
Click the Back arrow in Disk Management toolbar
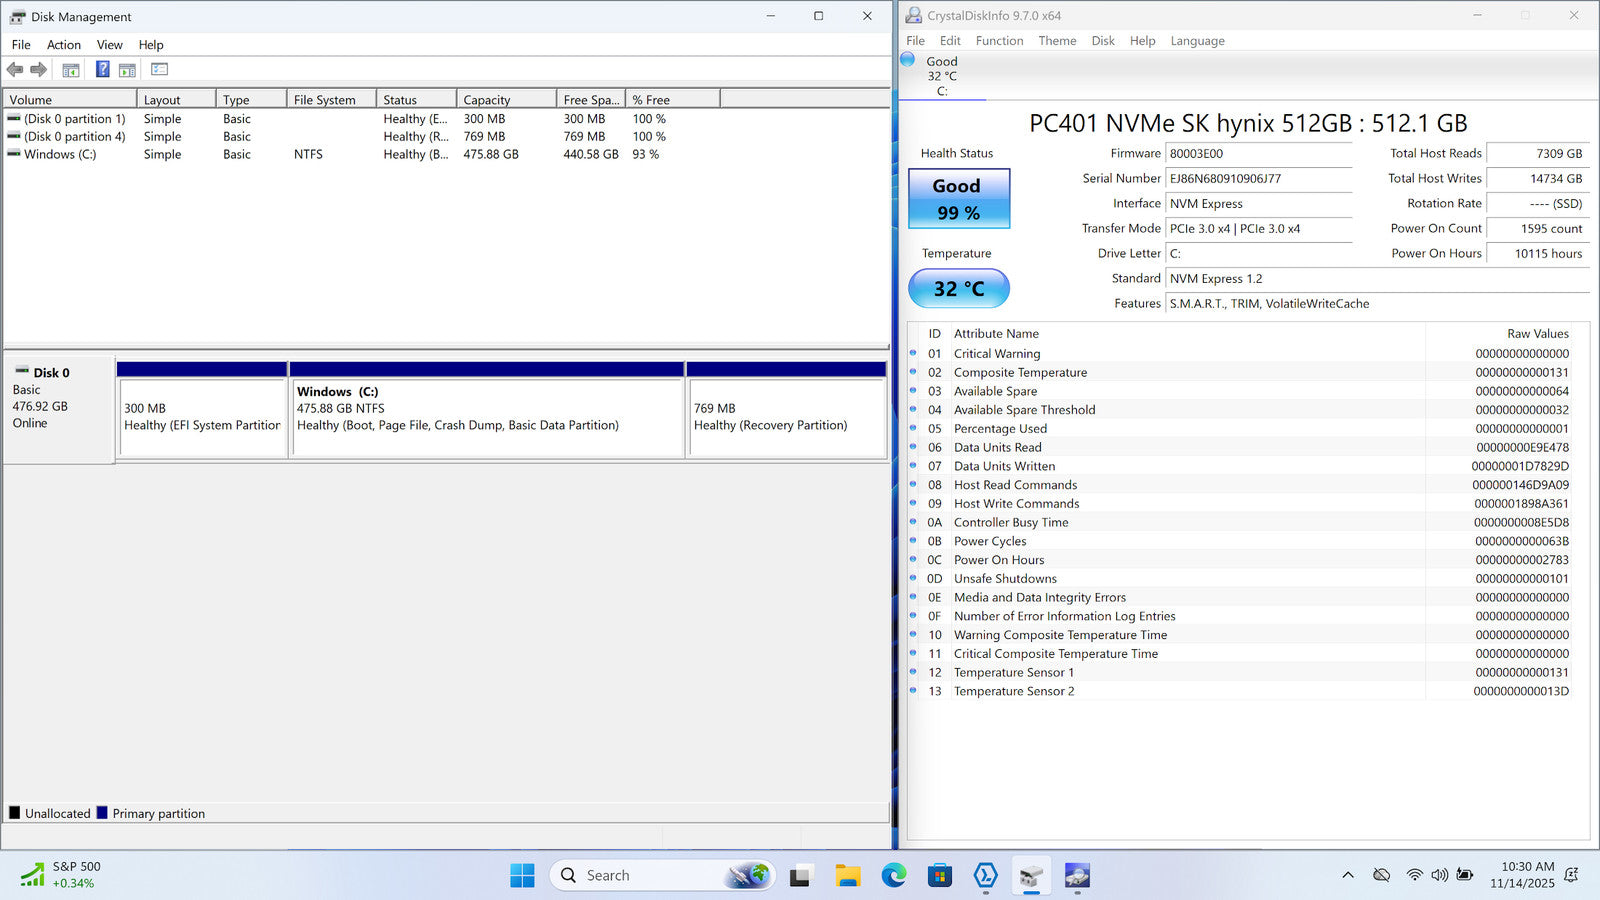[15, 70]
